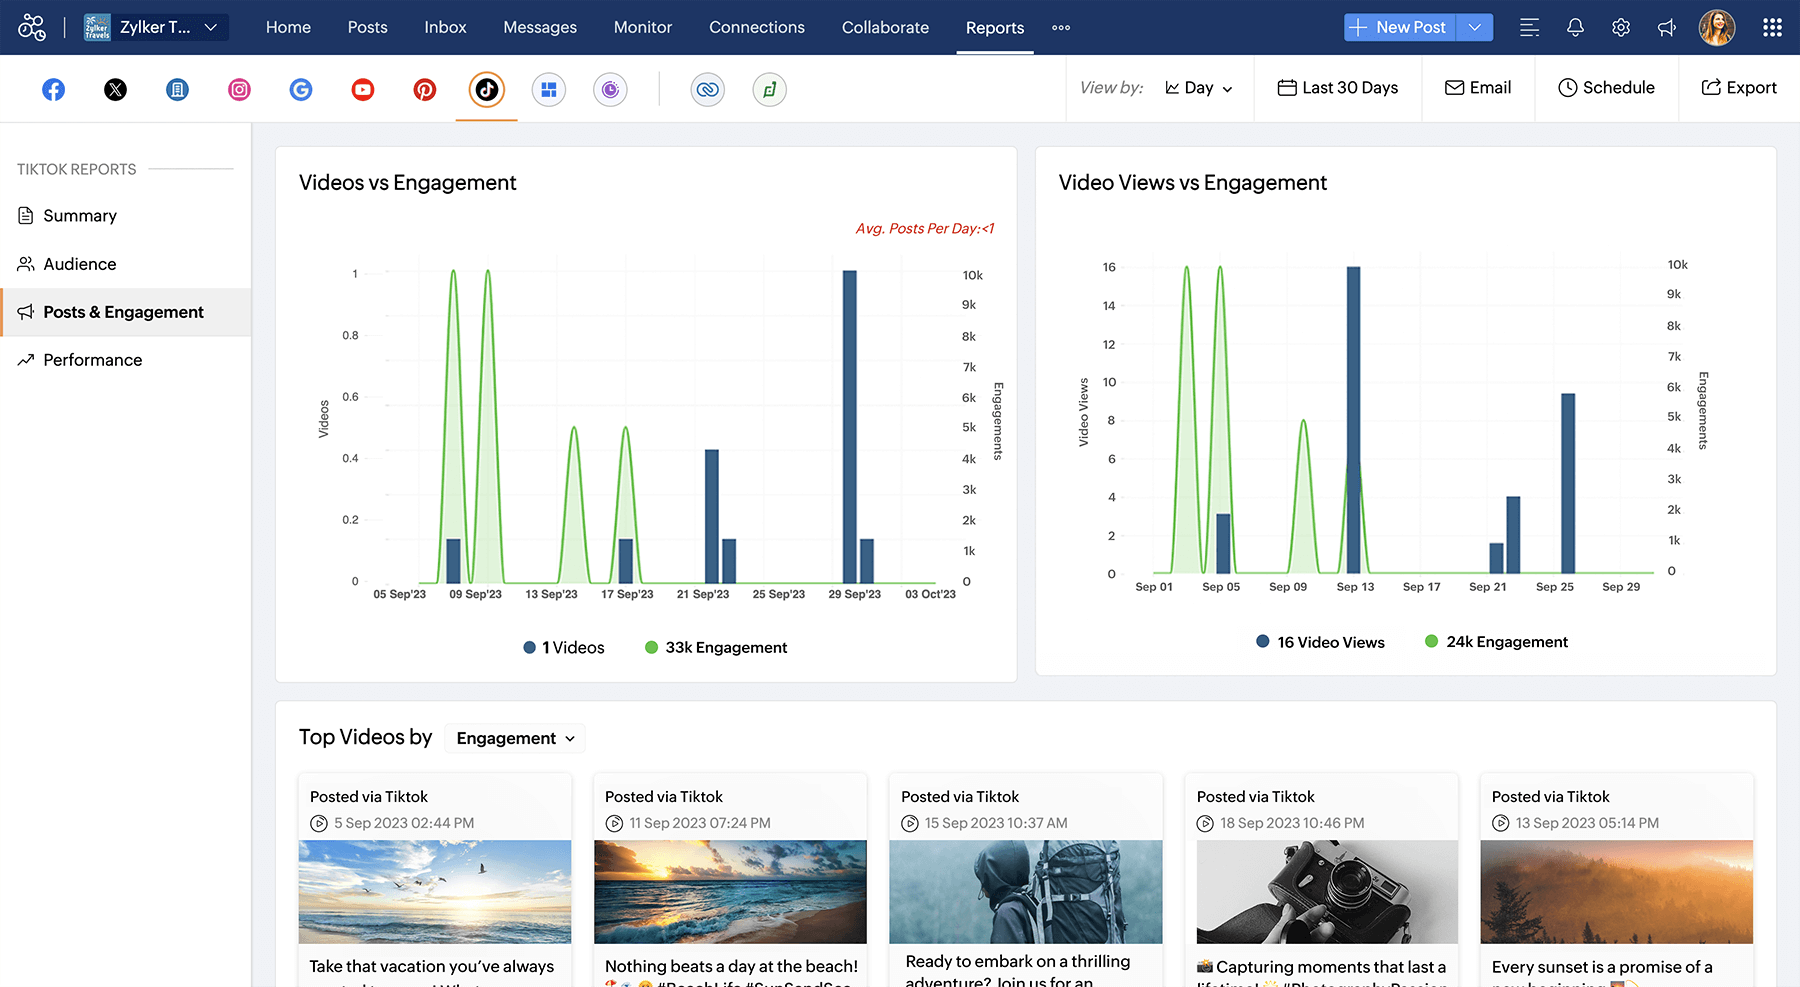Click the TikTok channel icon
The height and width of the screenshot is (987, 1800).
487,90
